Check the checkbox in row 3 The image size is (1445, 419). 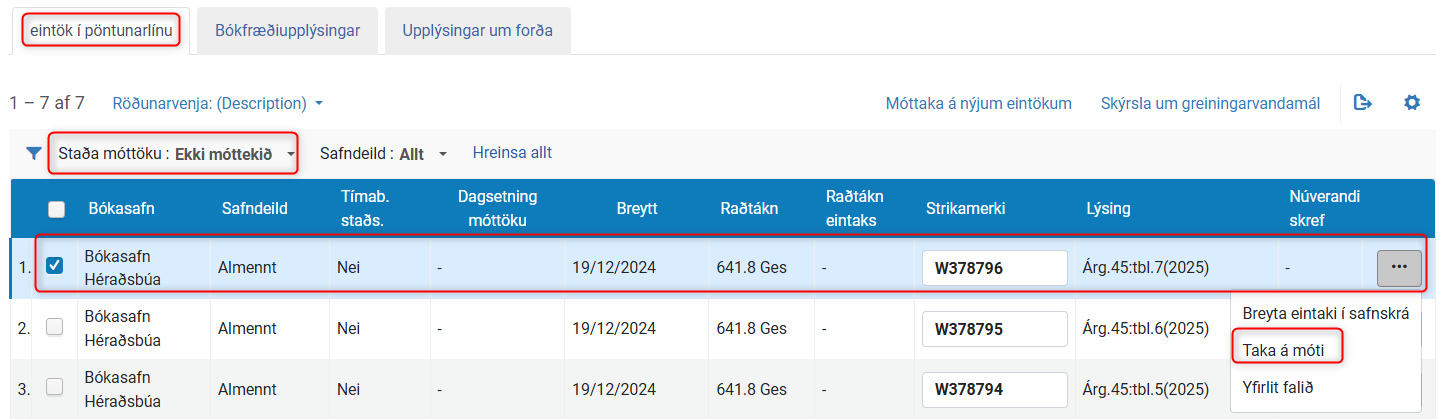56,387
